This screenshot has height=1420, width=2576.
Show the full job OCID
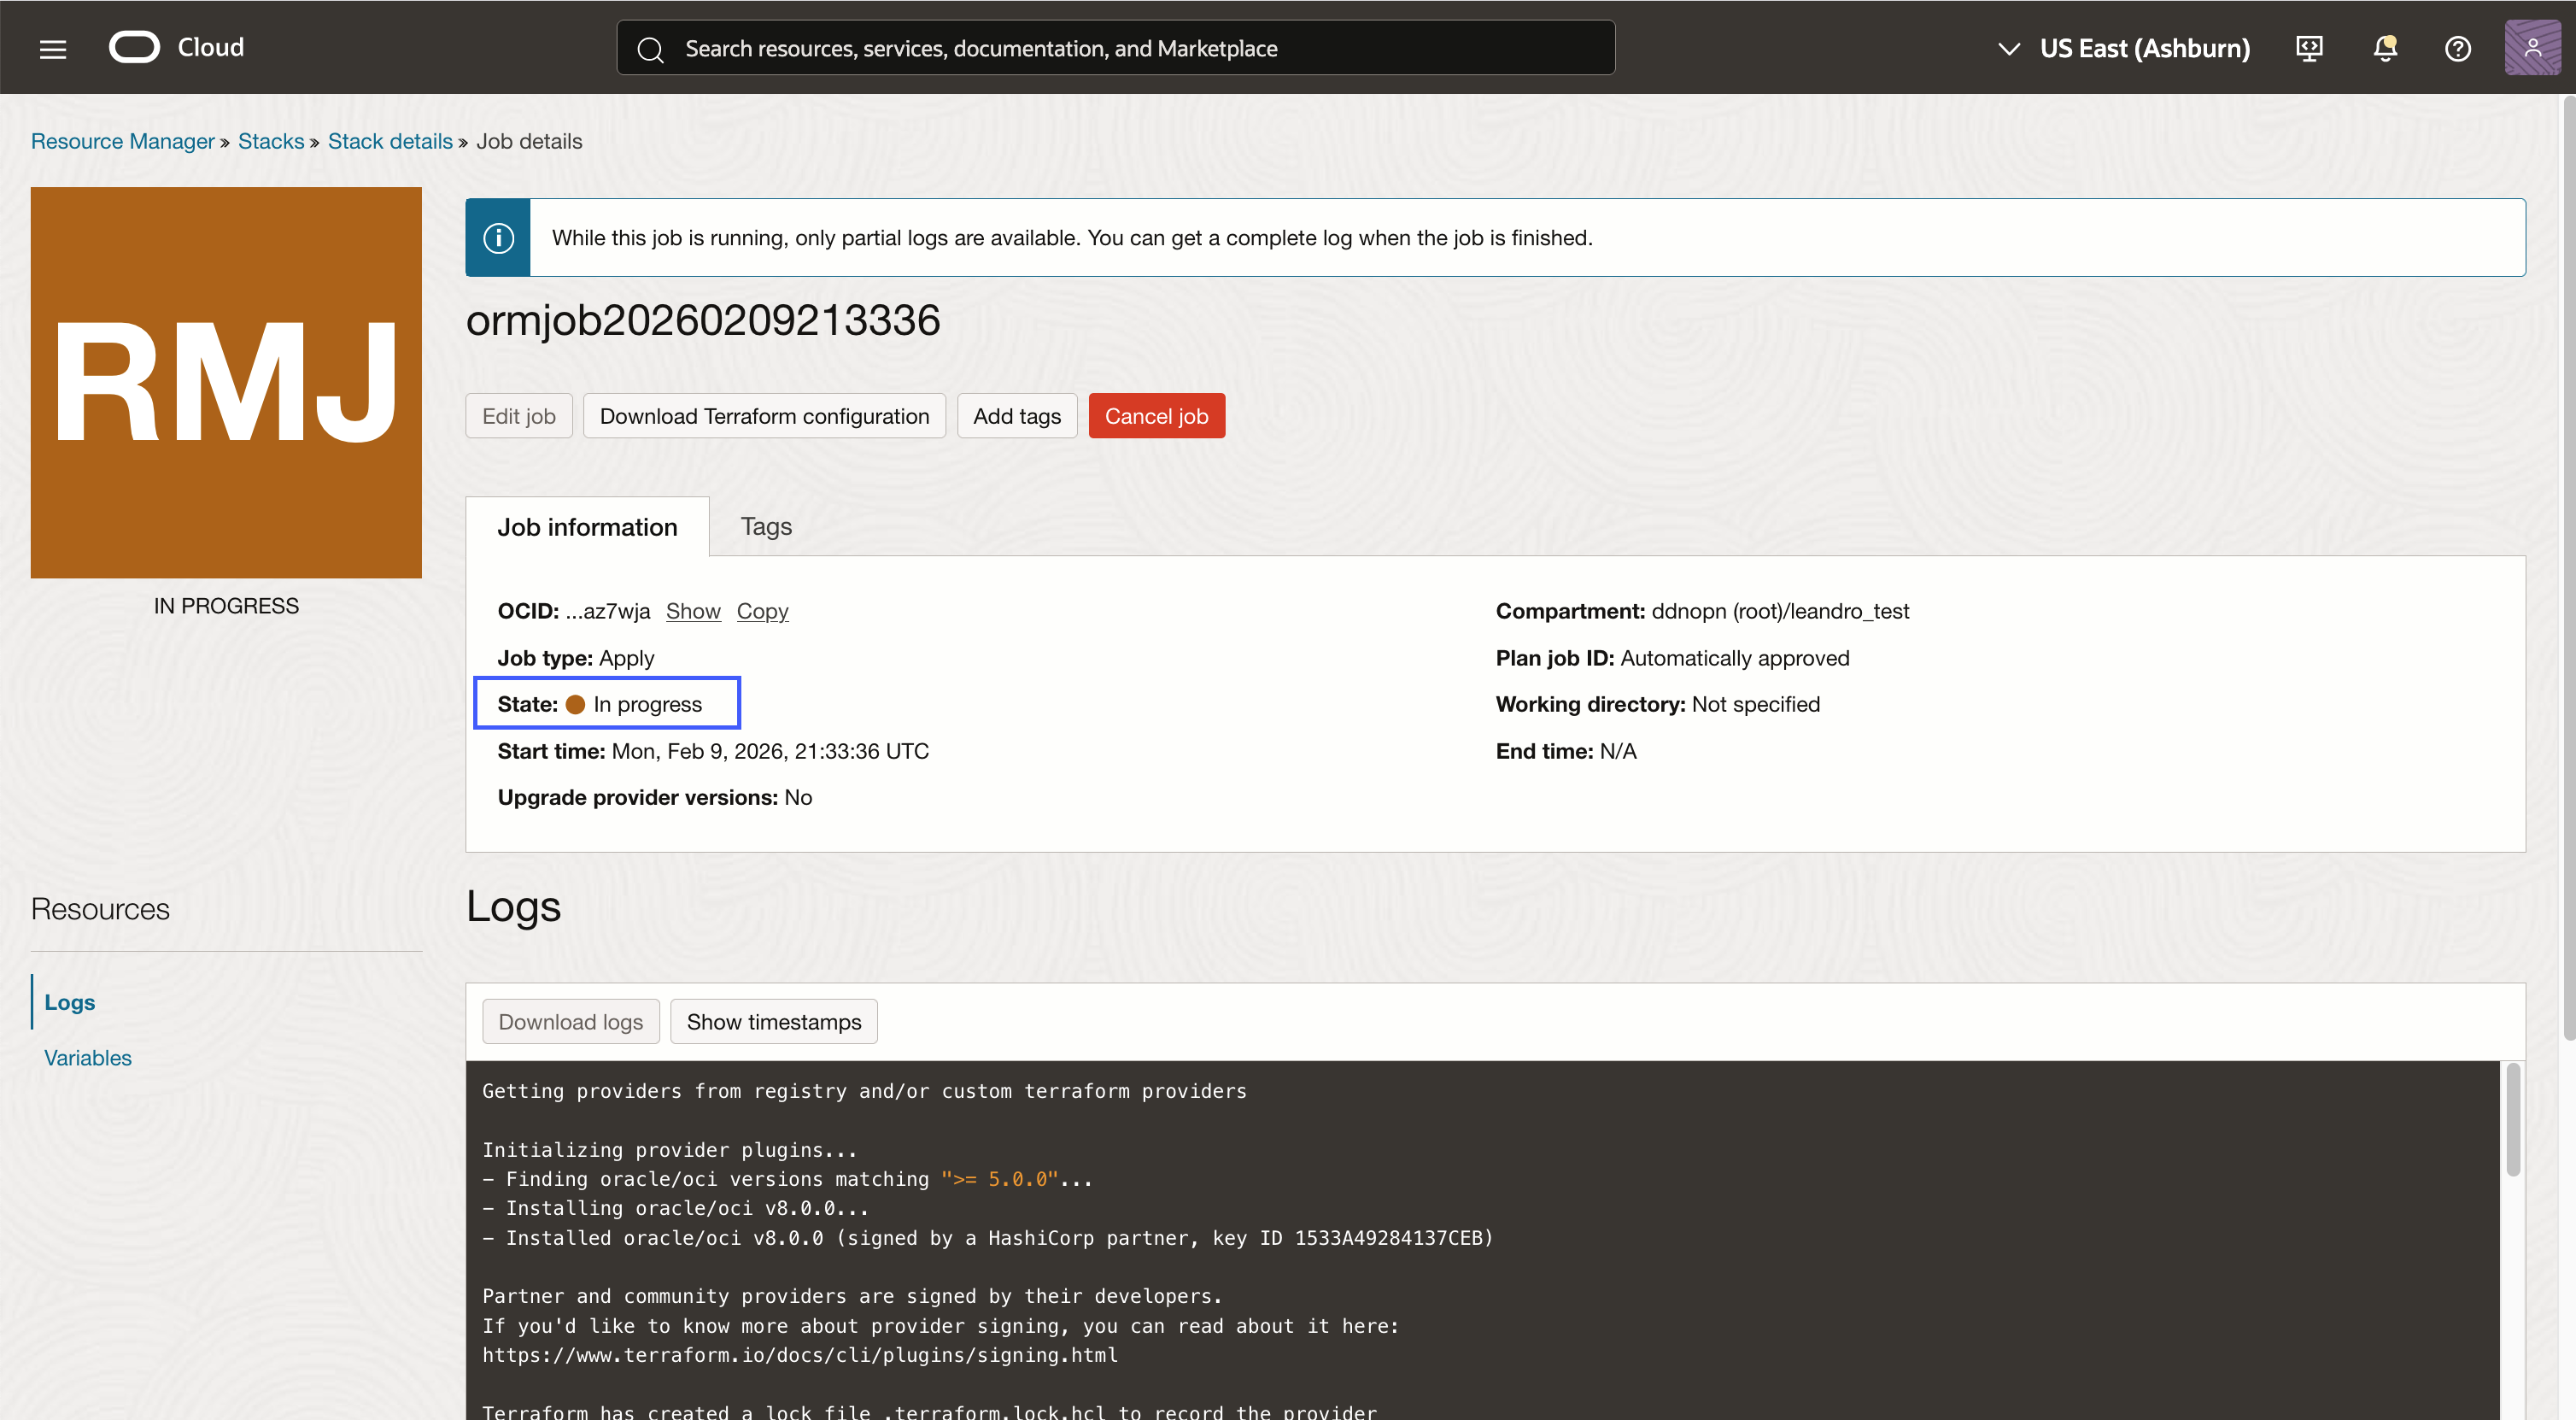[693, 610]
